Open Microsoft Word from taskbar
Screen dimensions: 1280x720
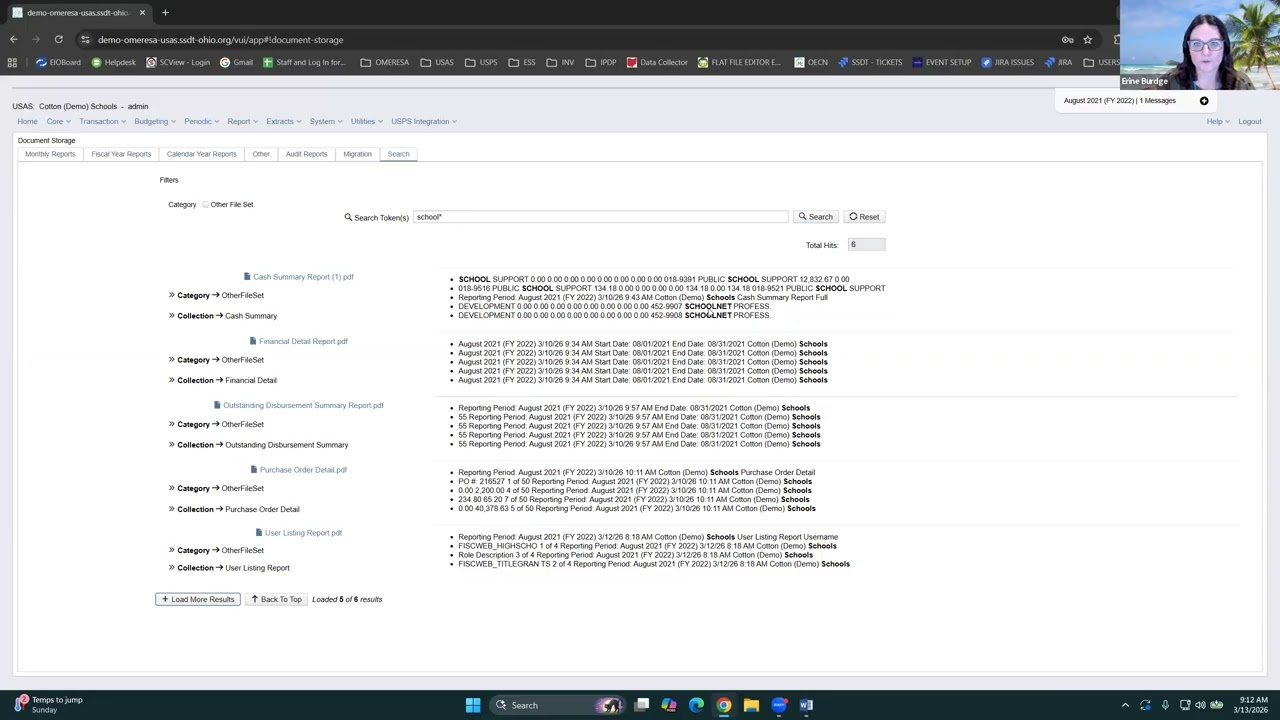[x=806, y=705]
